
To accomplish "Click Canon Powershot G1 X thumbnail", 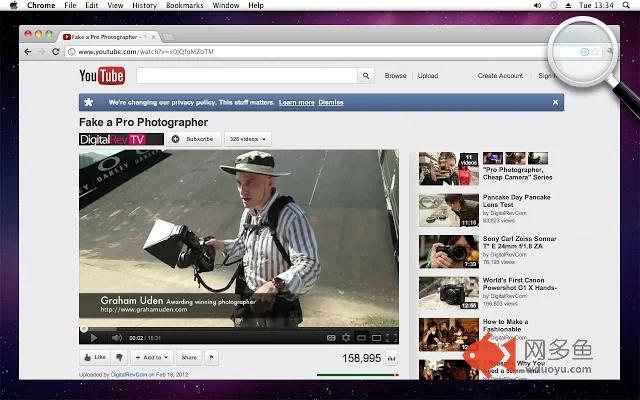I will pyautogui.click(x=449, y=293).
